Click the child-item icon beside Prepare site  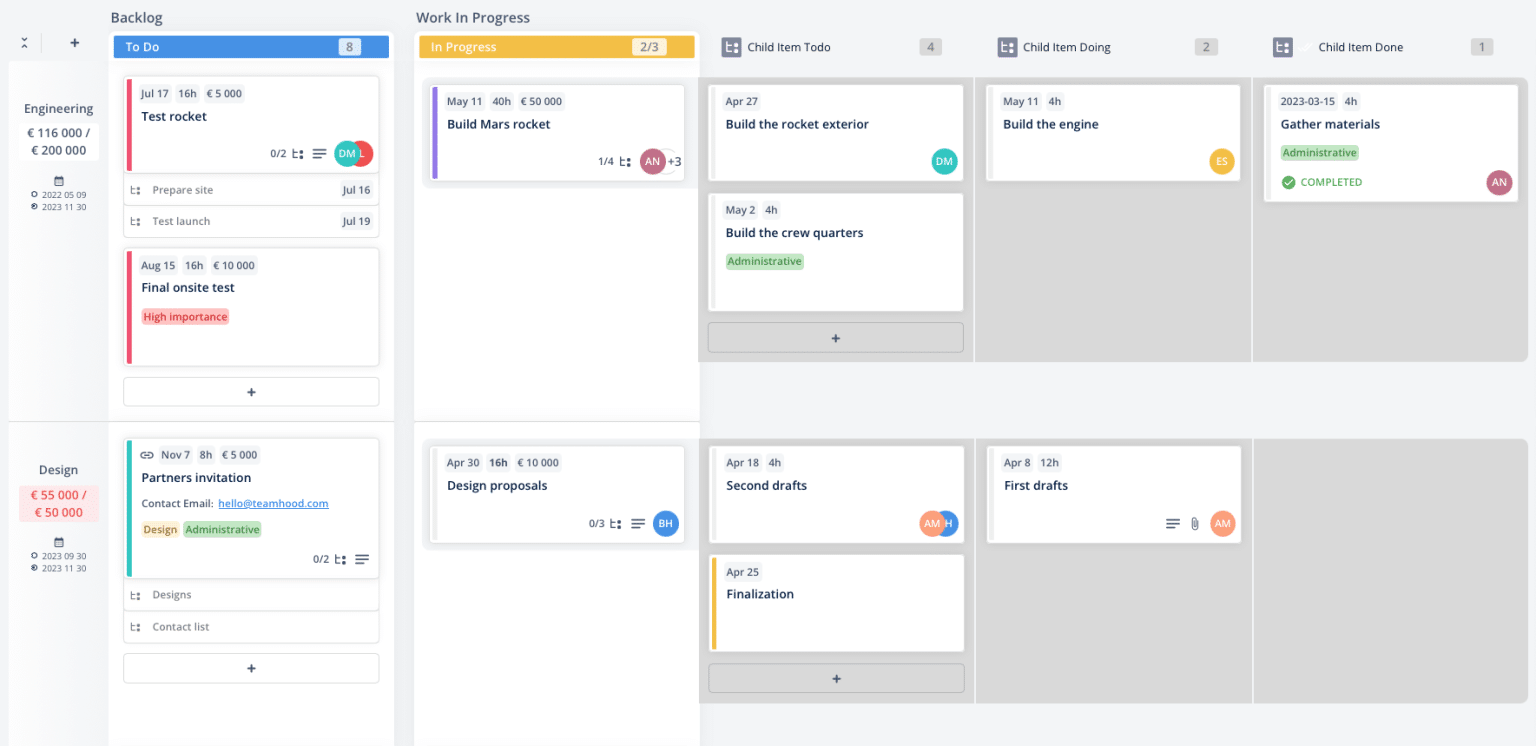click(135, 190)
